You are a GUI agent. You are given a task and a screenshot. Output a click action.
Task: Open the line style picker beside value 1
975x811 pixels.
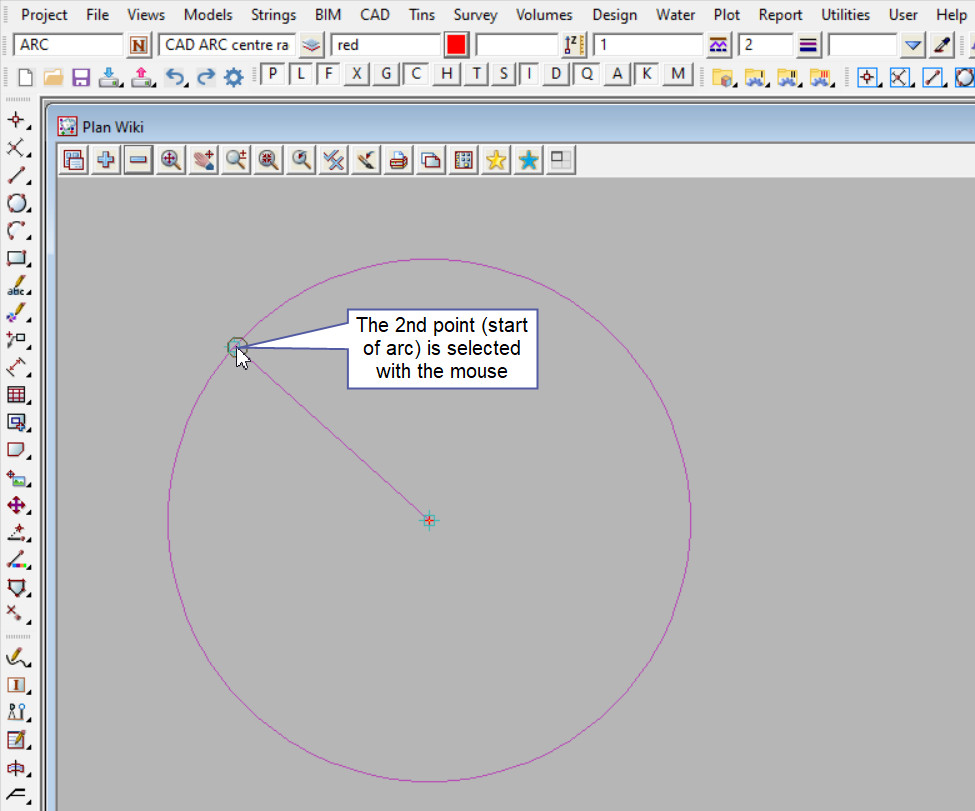(x=718, y=45)
